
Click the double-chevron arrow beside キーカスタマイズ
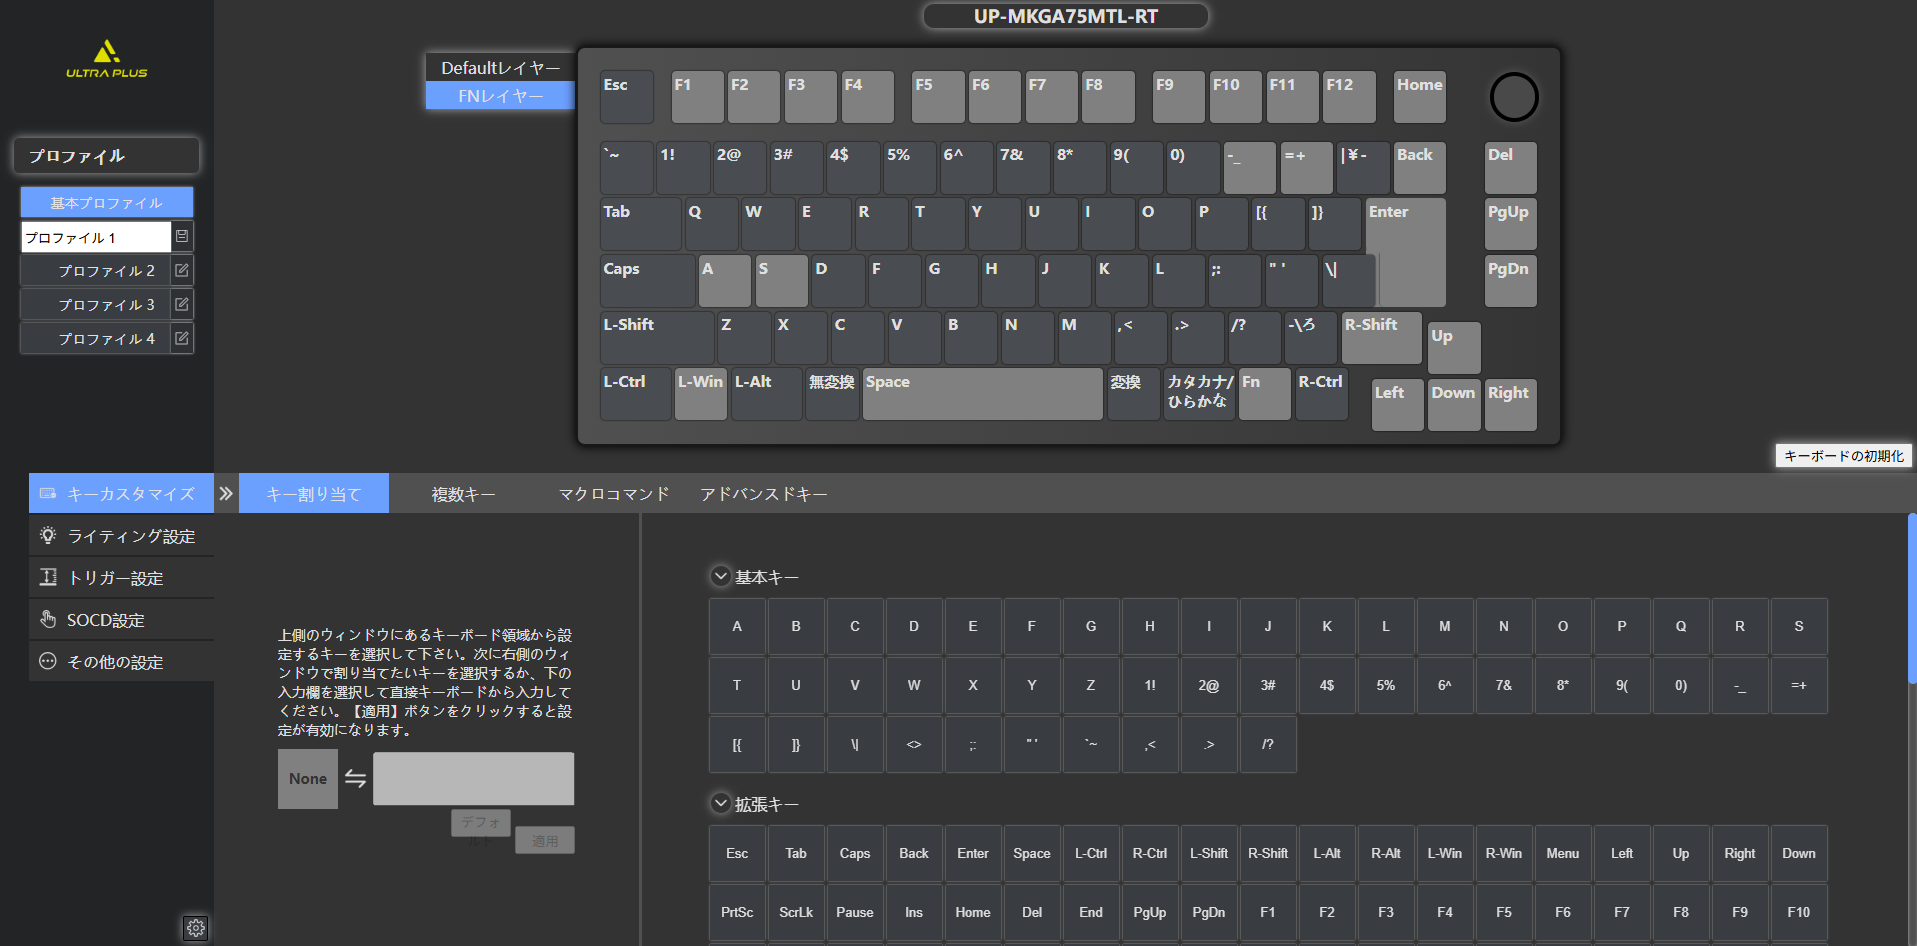tap(226, 493)
